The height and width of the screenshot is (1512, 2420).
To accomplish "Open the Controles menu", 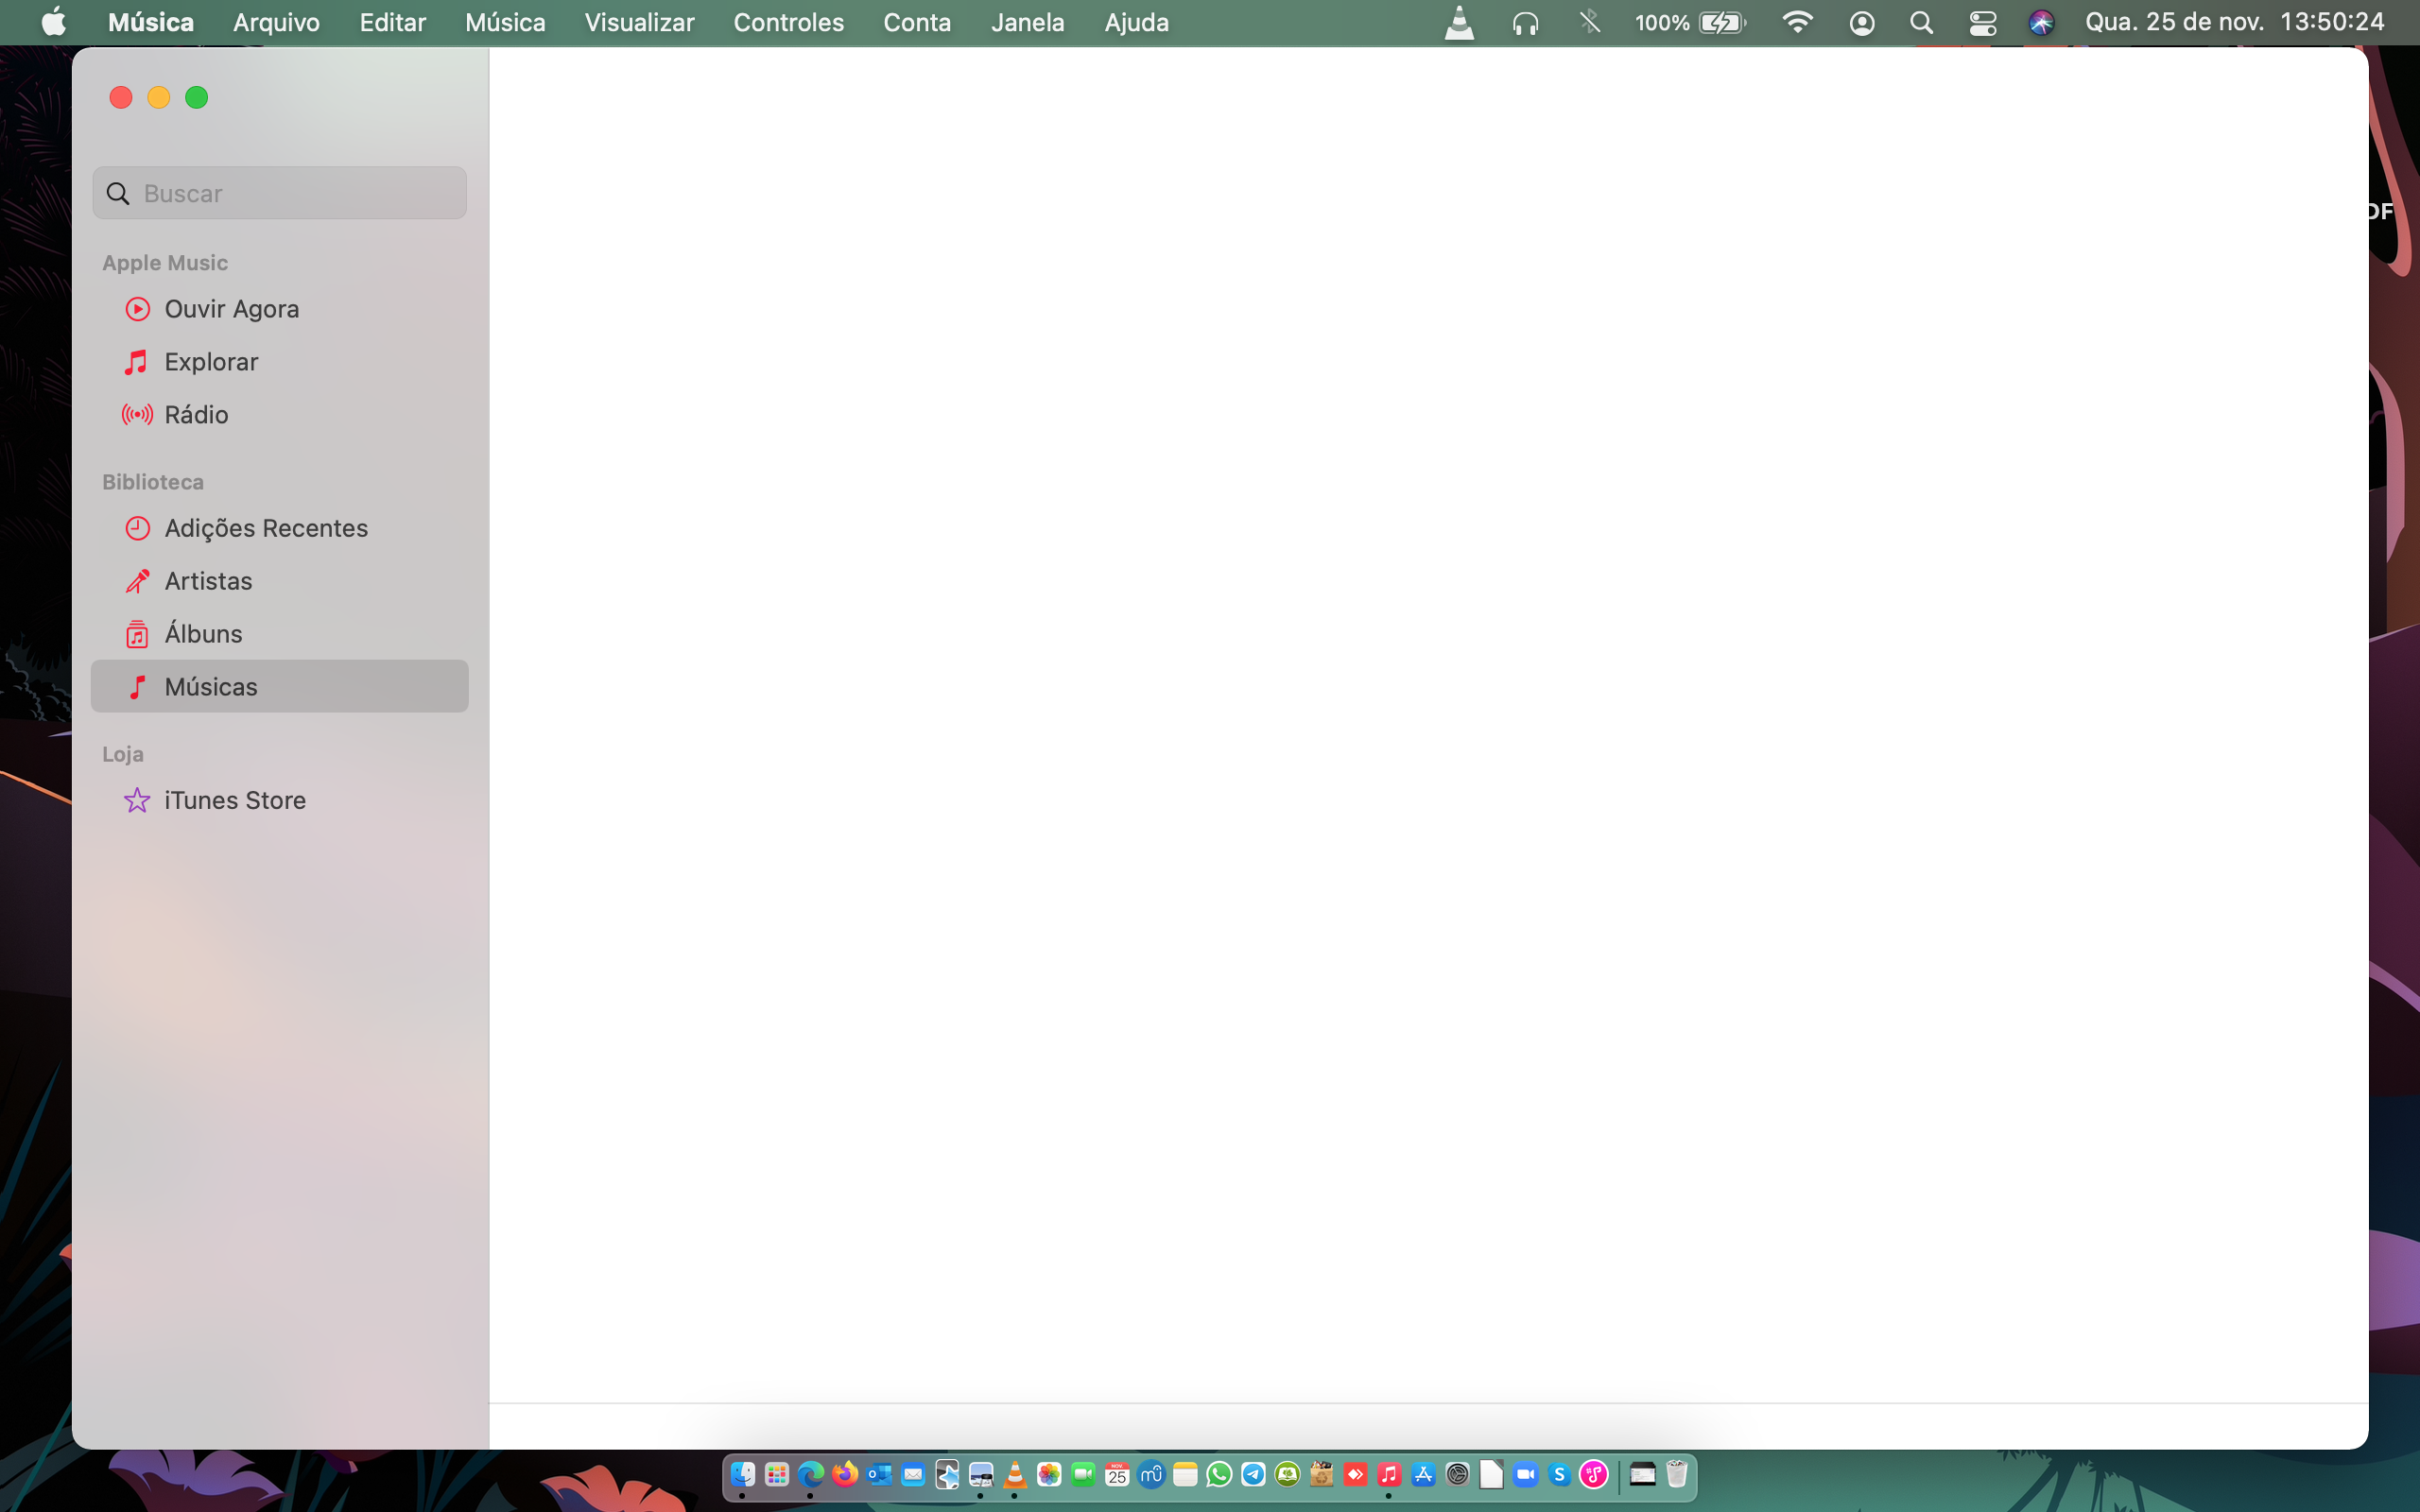I will coord(788,22).
